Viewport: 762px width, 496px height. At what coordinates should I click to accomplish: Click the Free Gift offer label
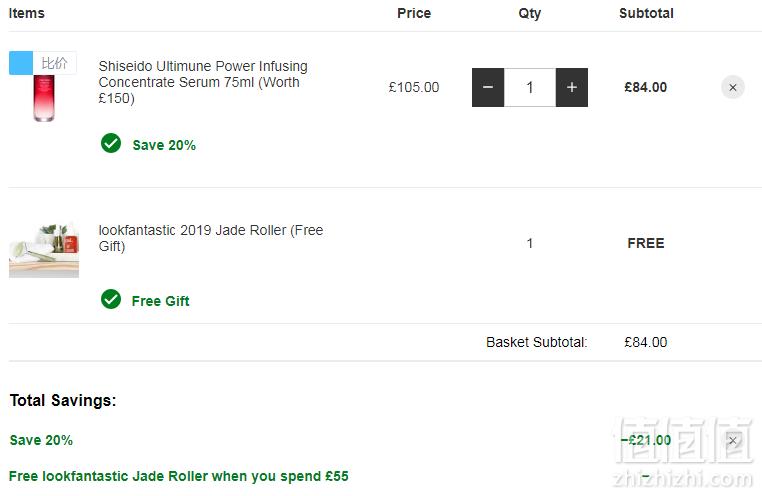160,301
